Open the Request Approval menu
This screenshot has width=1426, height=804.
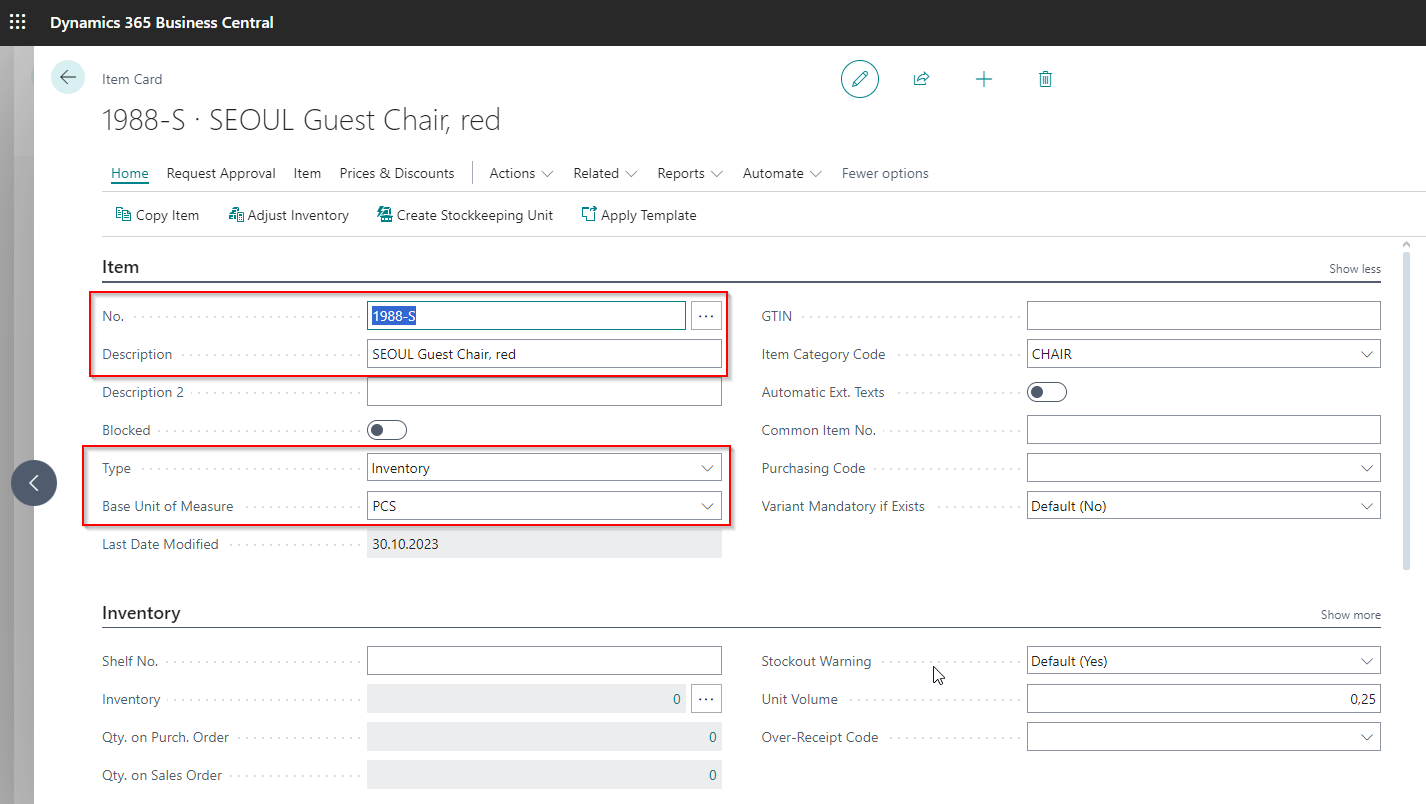coord(221,173)
